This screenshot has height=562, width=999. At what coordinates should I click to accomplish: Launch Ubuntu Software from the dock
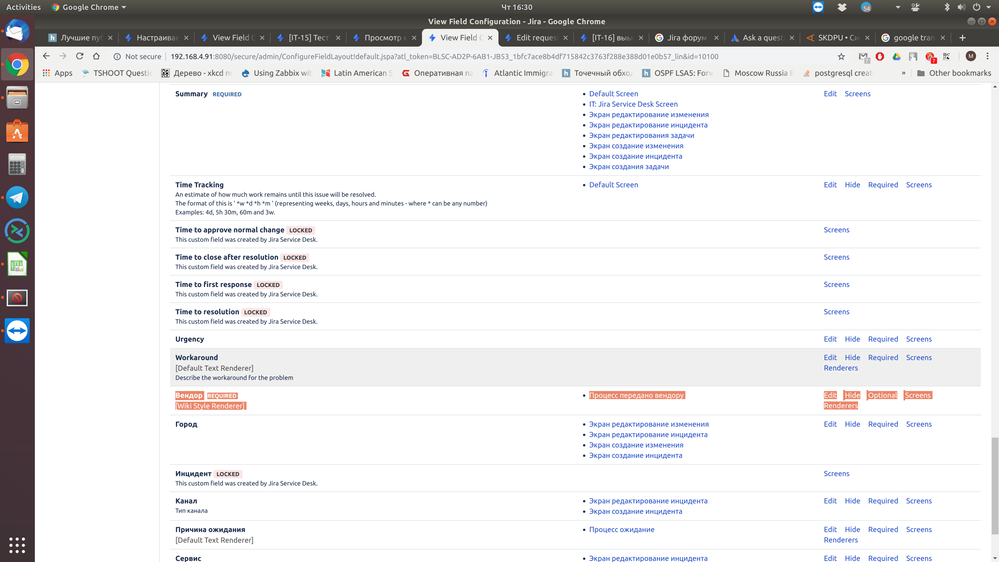coord(17,131)
